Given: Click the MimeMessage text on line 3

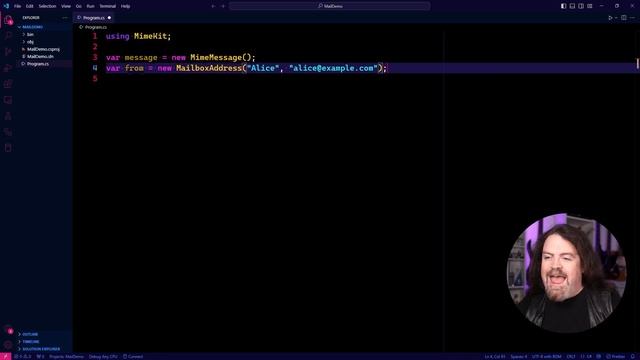Looking at the screenshot, I should [x=216, y=58].
